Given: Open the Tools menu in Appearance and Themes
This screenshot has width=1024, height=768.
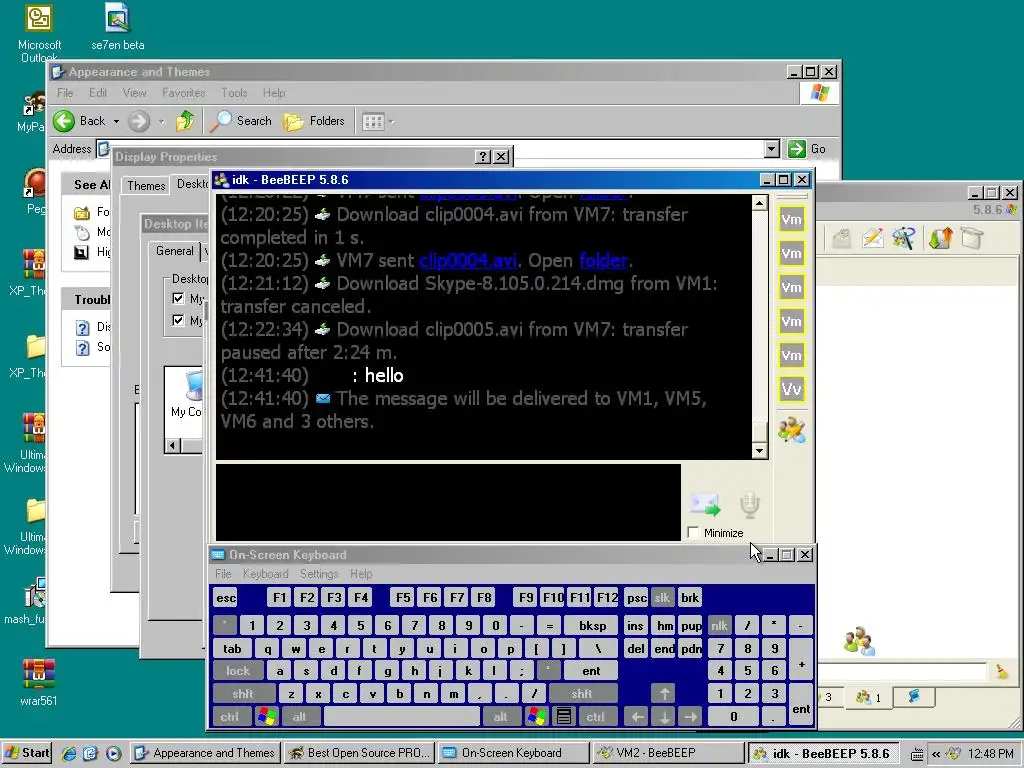Looking at the screenshot, I should coord(234,93).
